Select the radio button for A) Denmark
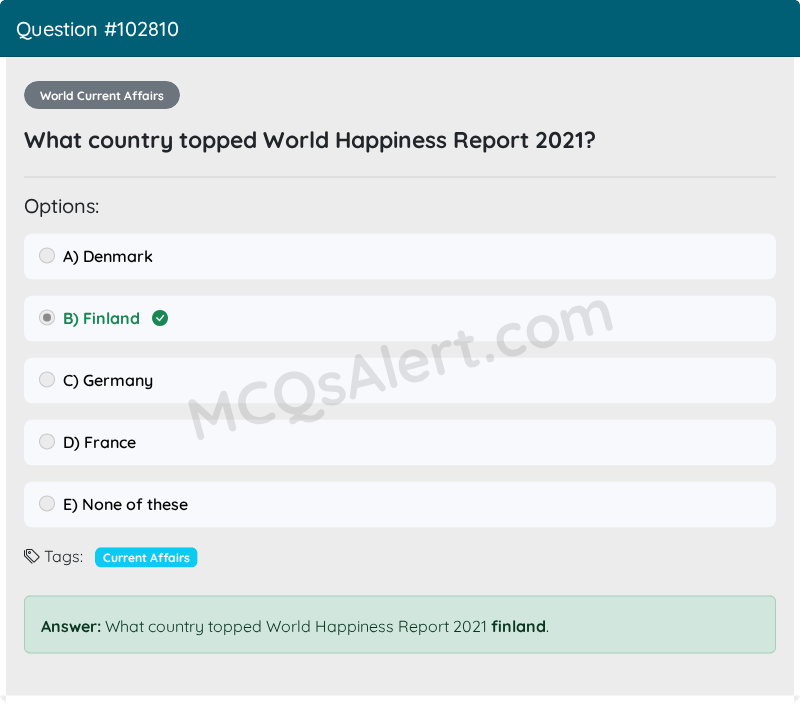 (x=47, y=256)
